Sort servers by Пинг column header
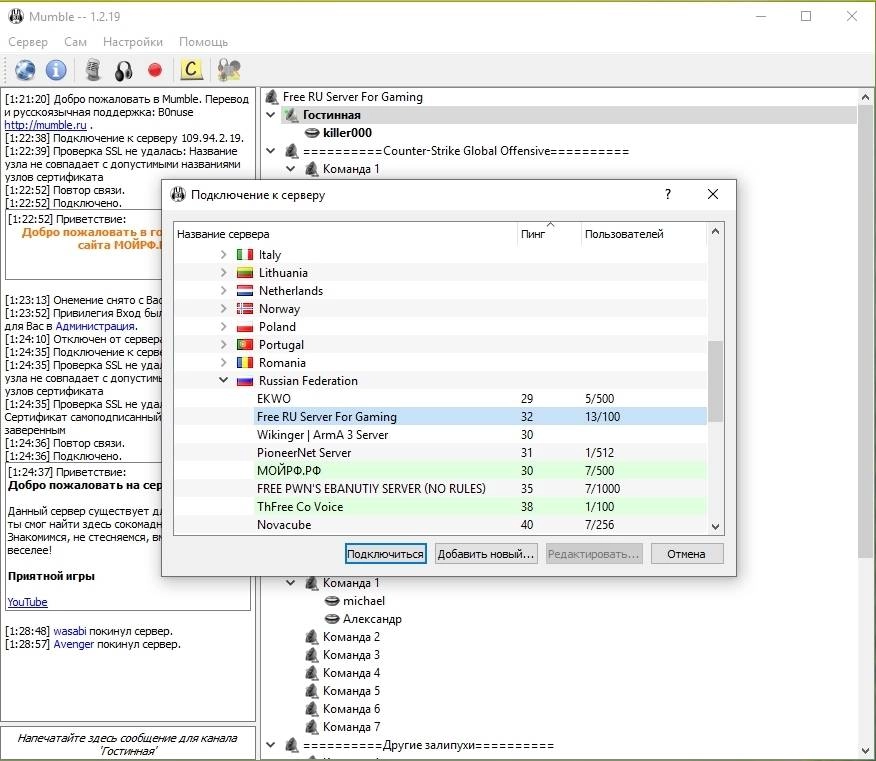The image size is (876, 761). tap(549, 234)
